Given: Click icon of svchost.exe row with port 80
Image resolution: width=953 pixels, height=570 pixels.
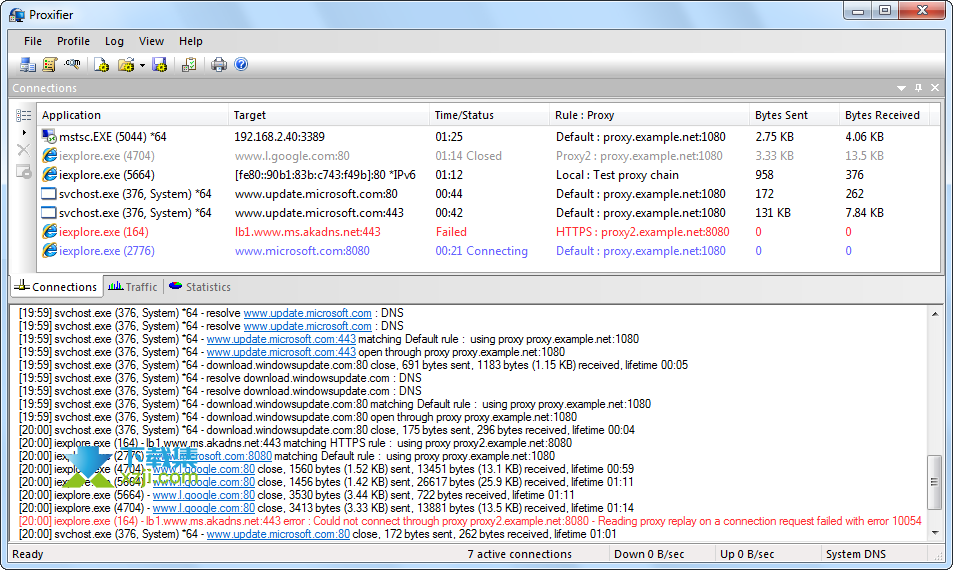Looking at the screenshot, I should (x=49, y=194).
